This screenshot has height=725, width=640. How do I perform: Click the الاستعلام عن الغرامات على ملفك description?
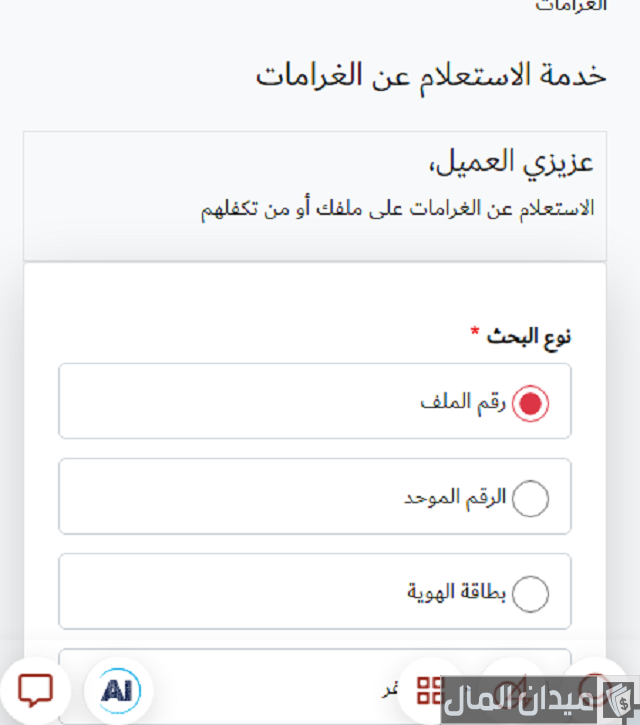(397, 209)
